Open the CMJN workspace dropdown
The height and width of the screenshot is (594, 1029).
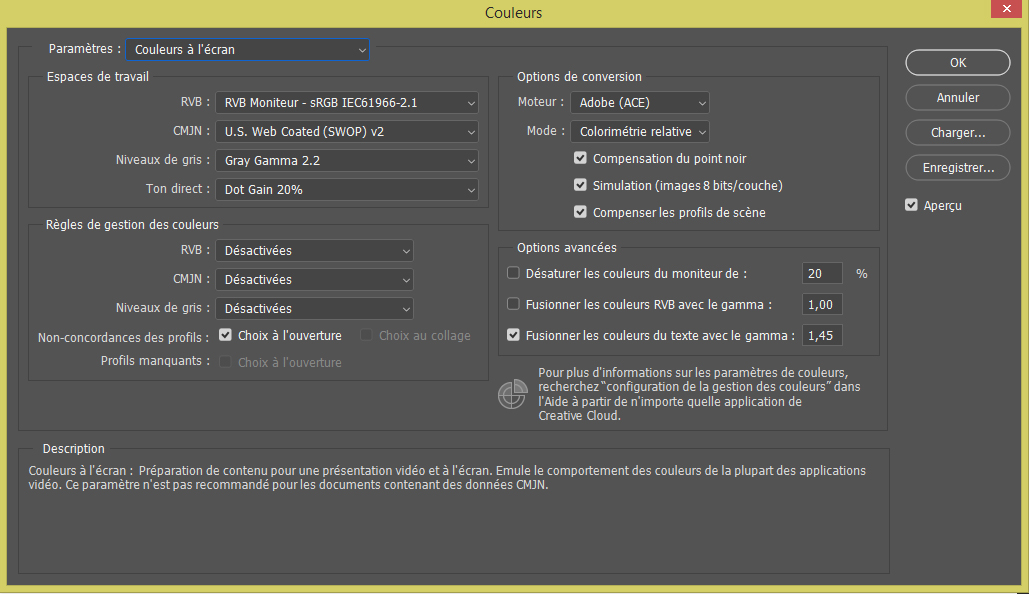click(346, 131)
